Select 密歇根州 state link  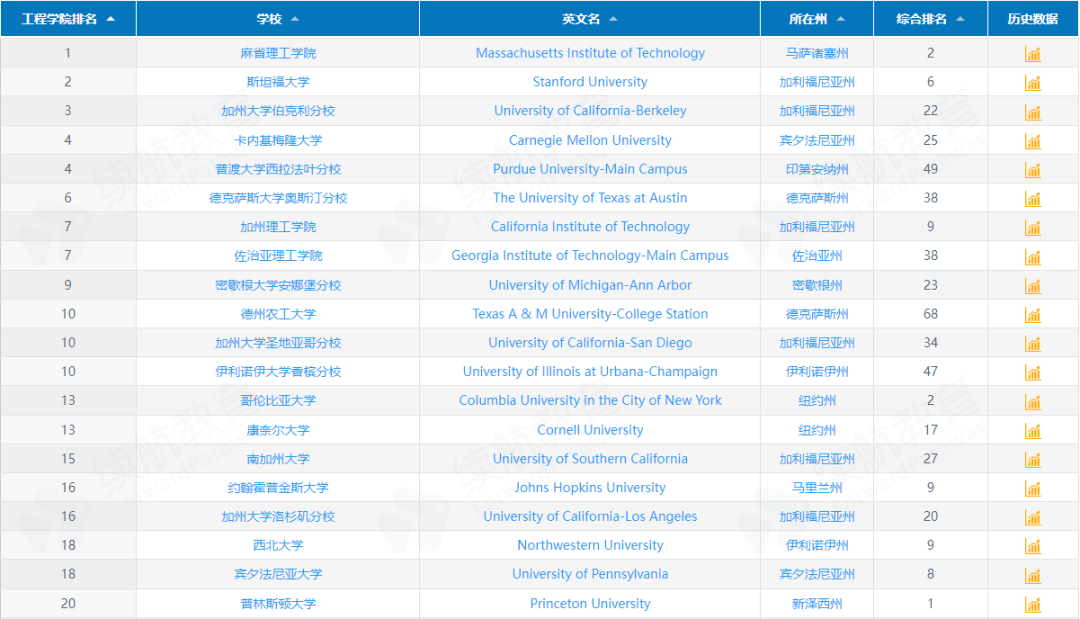click(817, 285)
